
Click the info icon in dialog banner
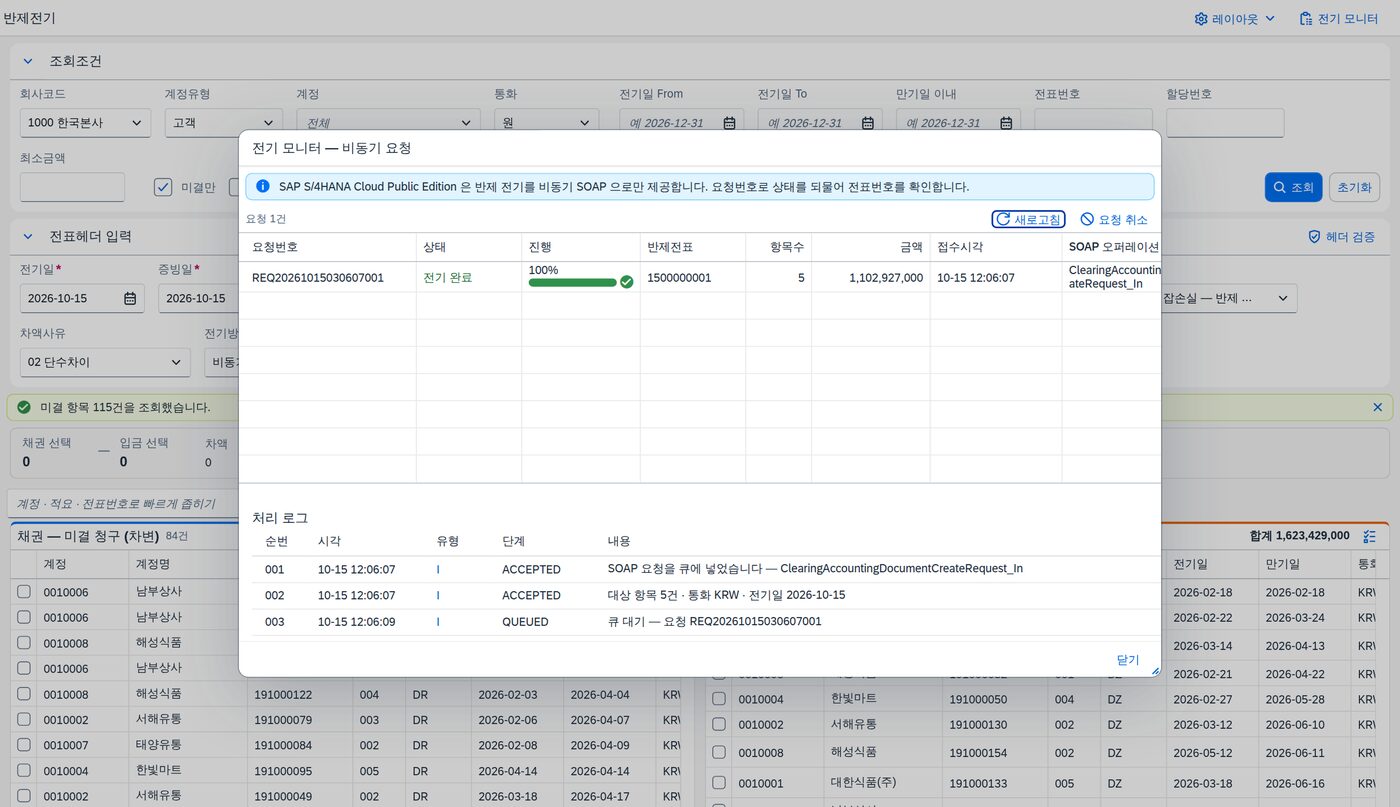[x=263, y=187]
